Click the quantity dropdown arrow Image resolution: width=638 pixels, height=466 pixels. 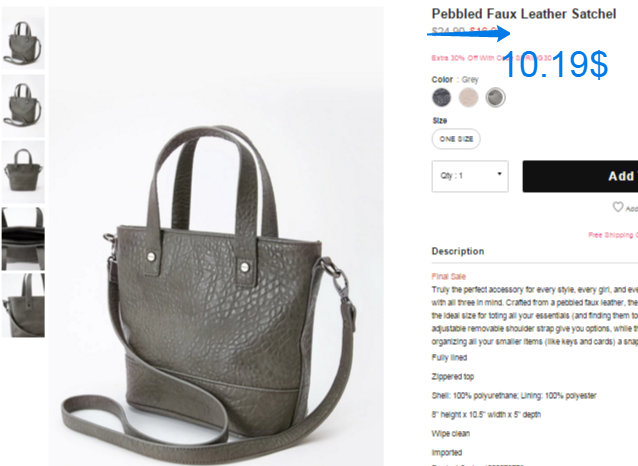click(x=499, y=174)
